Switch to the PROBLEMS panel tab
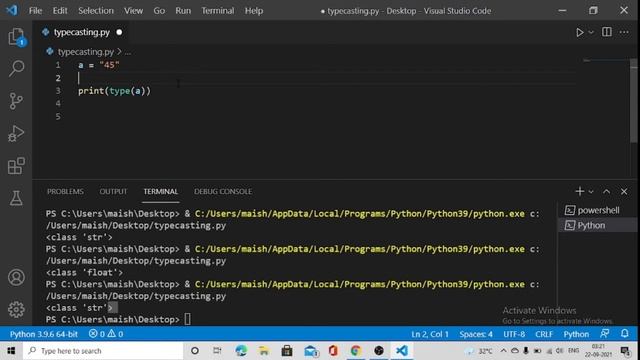 pyautogui.click(x=65, y=191)
